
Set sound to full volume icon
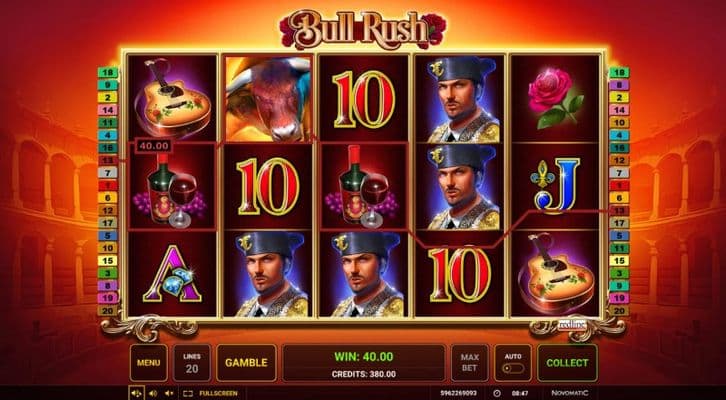click(x=136, y=394)
